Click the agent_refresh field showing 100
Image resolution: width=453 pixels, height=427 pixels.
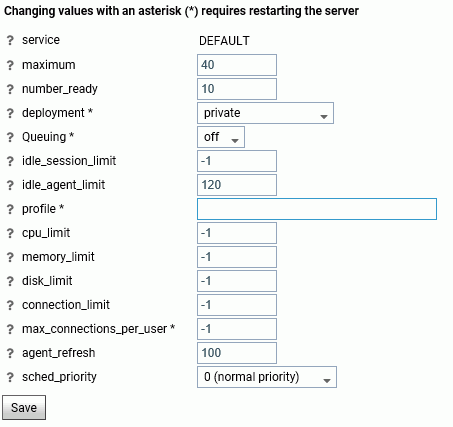(237, 353)
